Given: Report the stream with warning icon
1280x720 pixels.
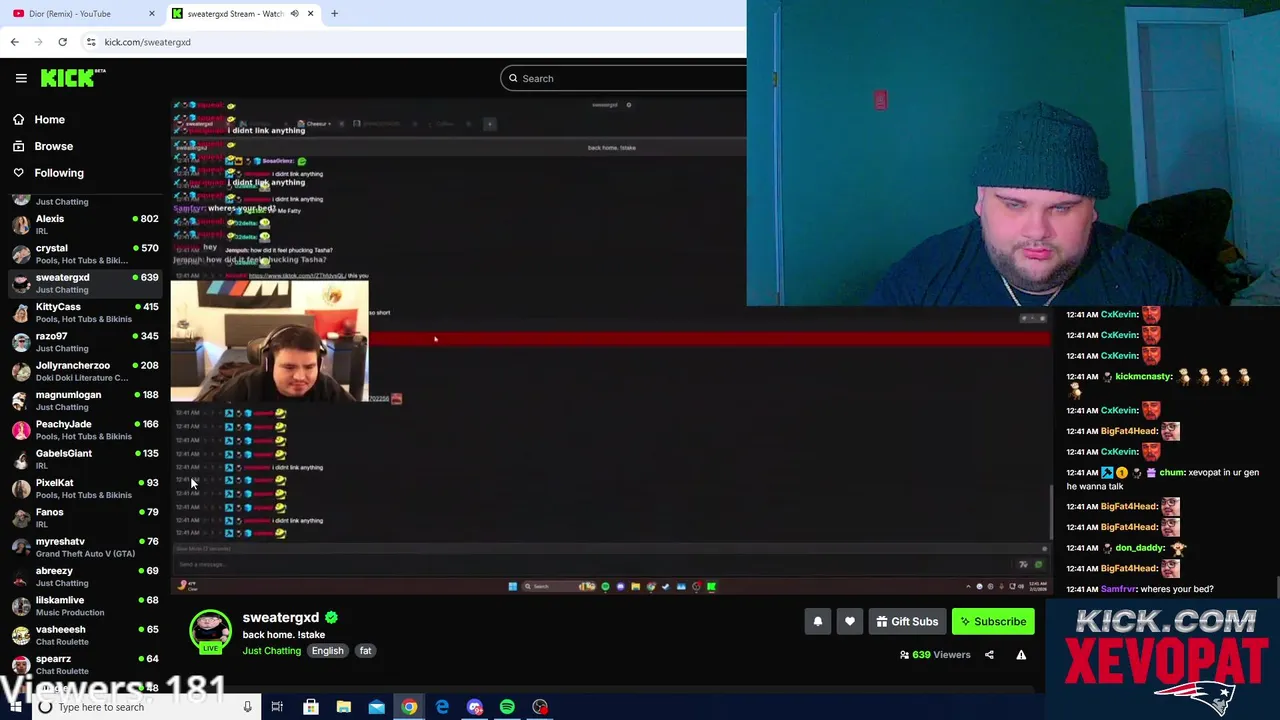Looking at the screenshot, I should pos(1021,655).
